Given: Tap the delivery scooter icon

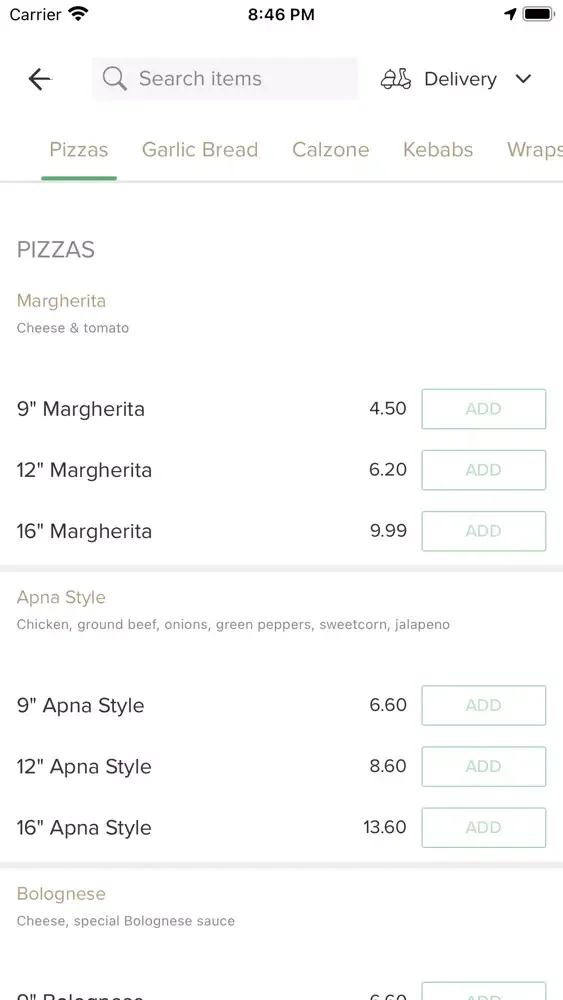Looking at the screenshot, I should [396, 79].
